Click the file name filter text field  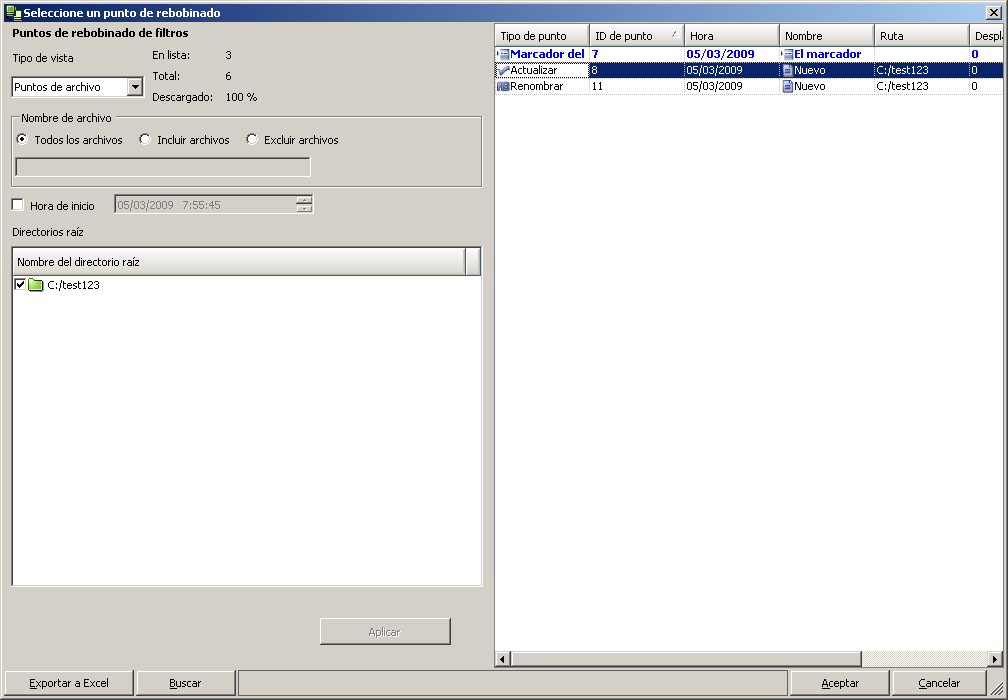click(x=163, y=167)
